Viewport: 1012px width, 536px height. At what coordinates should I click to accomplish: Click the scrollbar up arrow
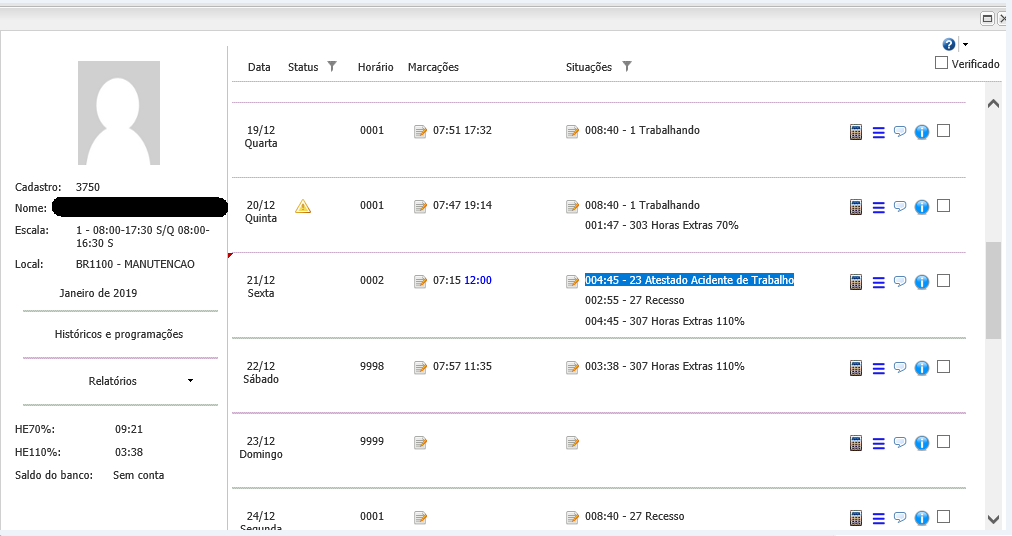coord(993,103)
